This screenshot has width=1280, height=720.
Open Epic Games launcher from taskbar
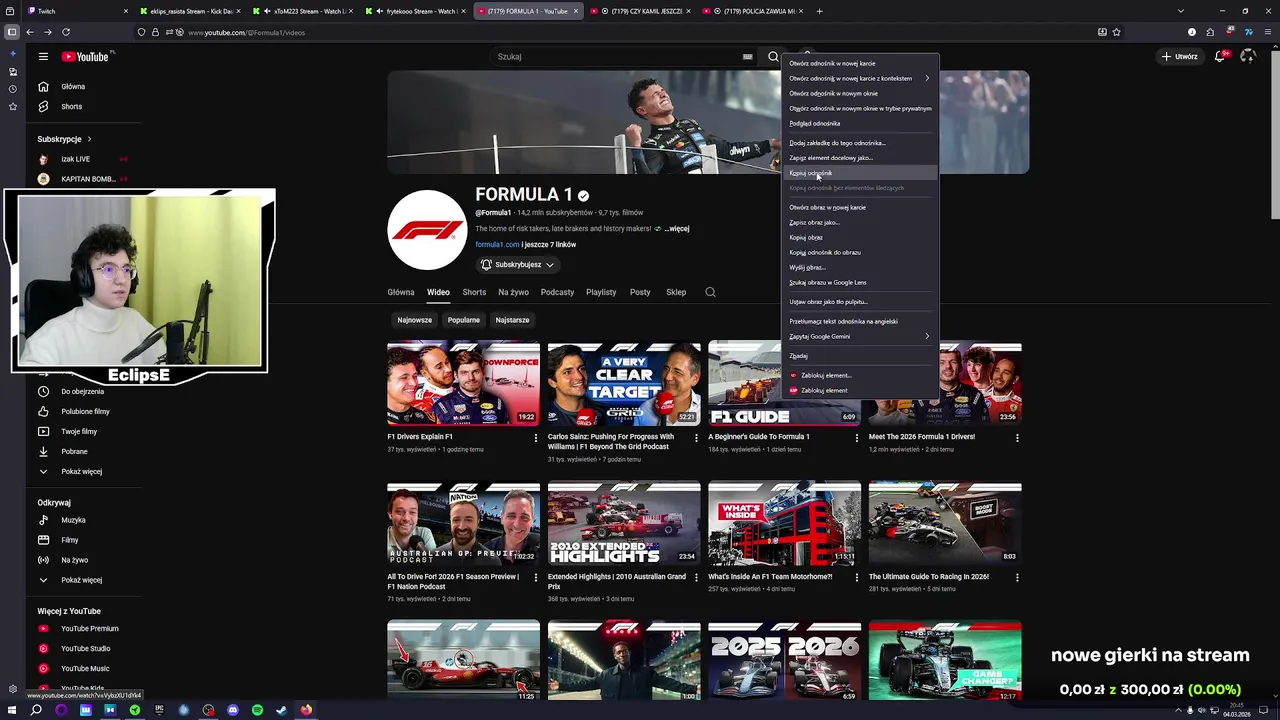point(159,710)
